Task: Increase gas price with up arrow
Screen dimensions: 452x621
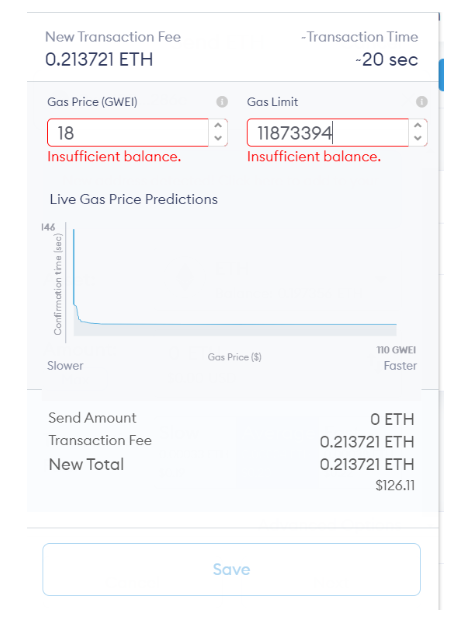Action: coord(218,126)
